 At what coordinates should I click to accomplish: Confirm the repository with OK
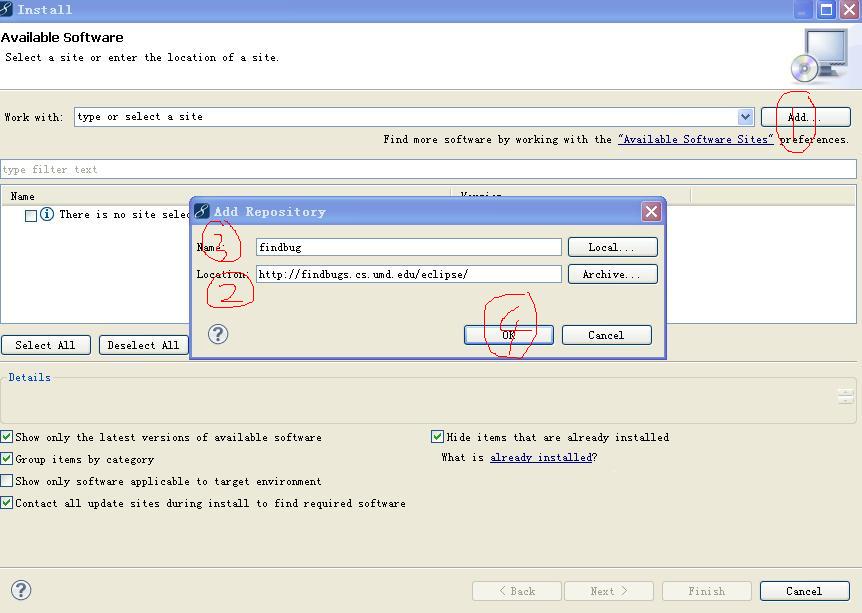(509, 335)
